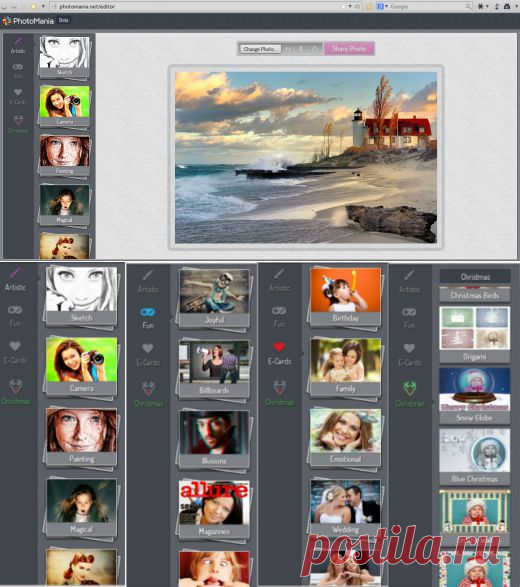Viewport: 520px width, 587px height.
Task: Click the Artistic brush icon beside the Joyful effect
Action: click(x=148, y=275)
